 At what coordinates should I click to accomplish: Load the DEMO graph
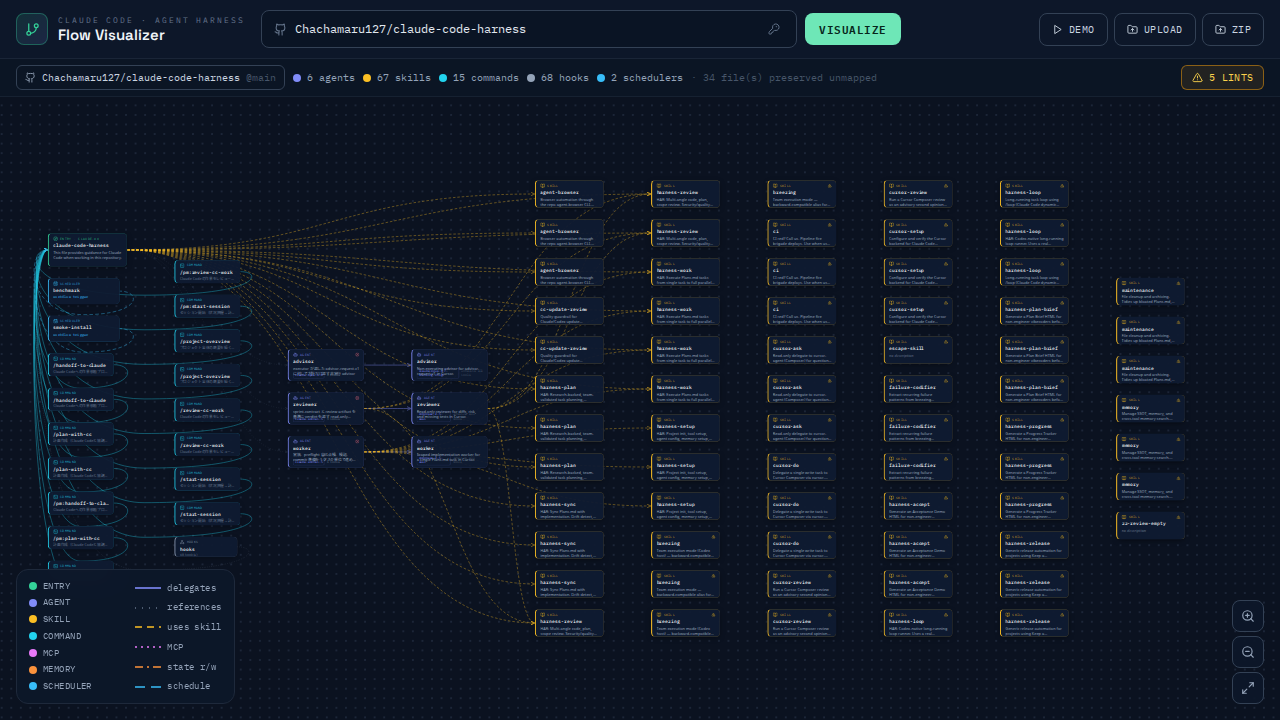1073,29
